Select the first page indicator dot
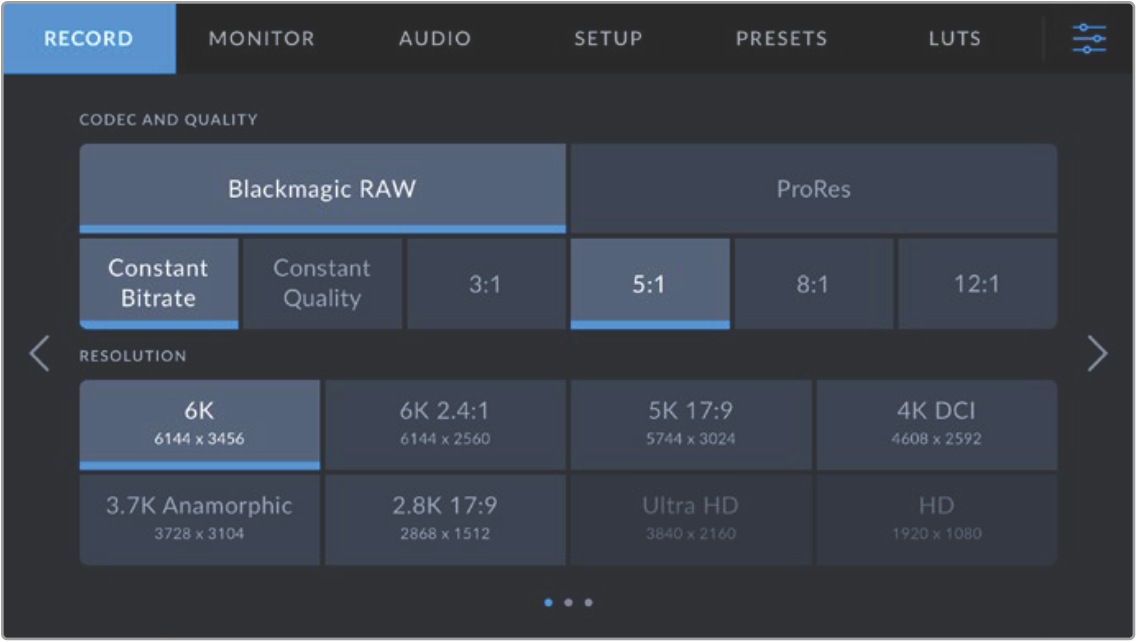1137x642 pixels. (x=548, y=603)
